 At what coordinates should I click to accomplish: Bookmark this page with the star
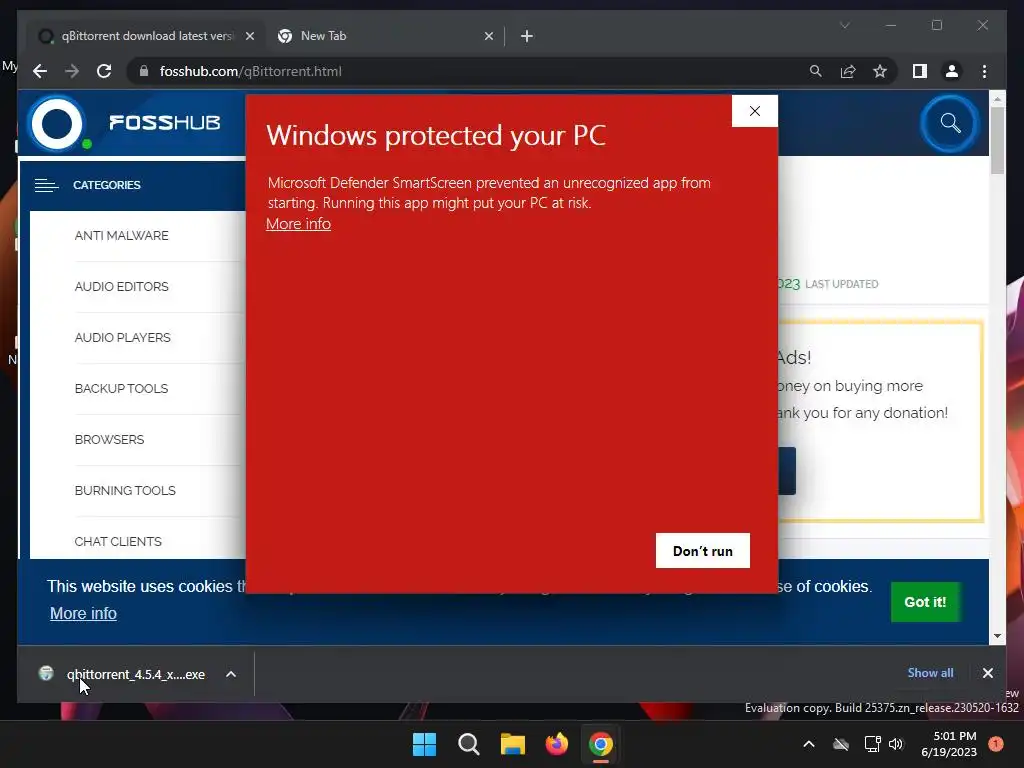click(880, 71)
